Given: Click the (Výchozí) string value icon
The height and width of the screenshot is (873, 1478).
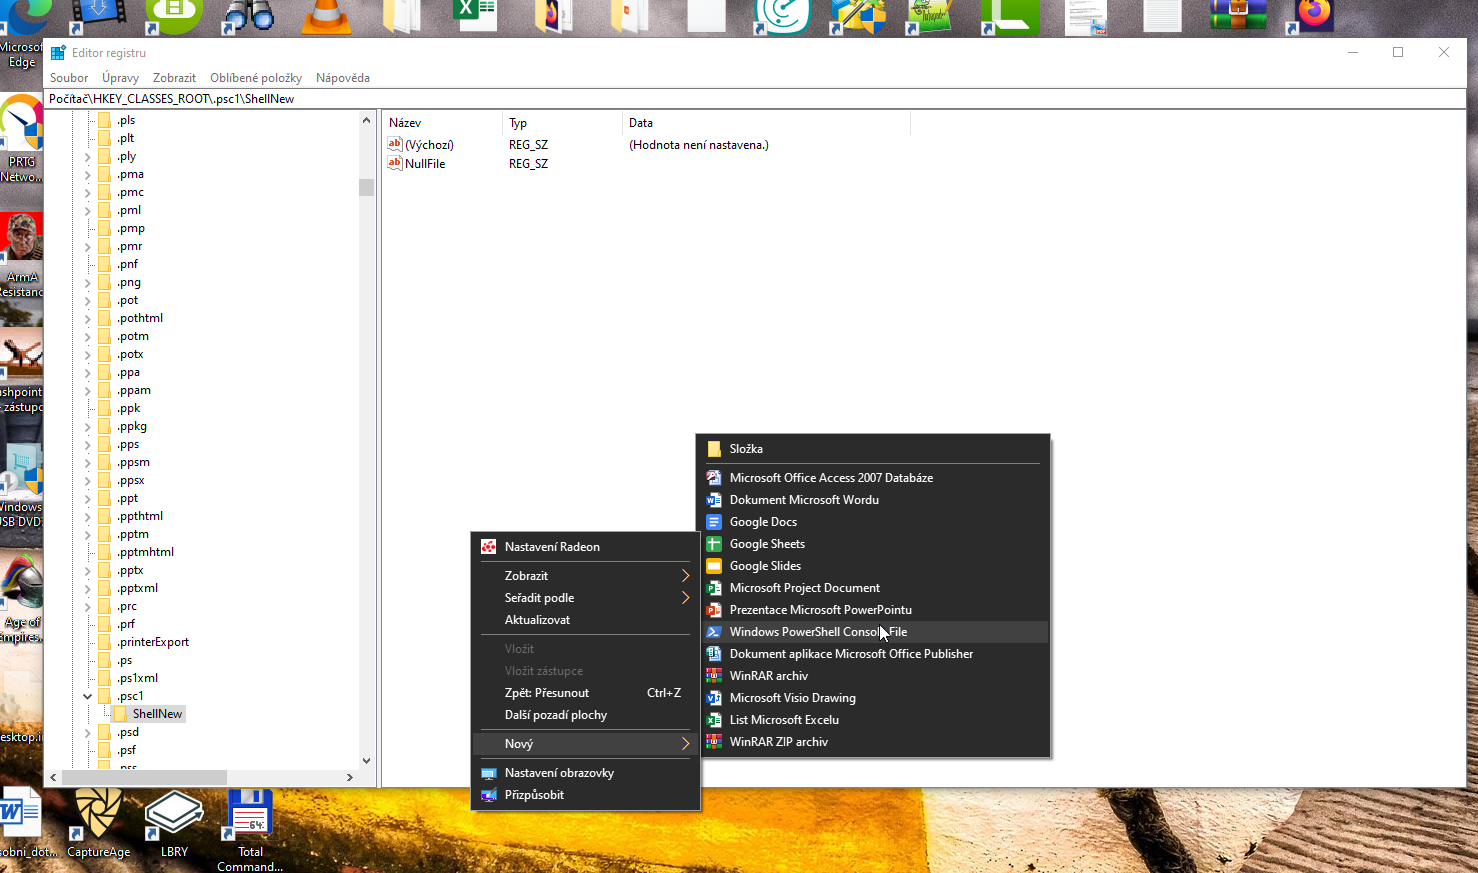Looking at the screenshot, I should pos(395,145).
